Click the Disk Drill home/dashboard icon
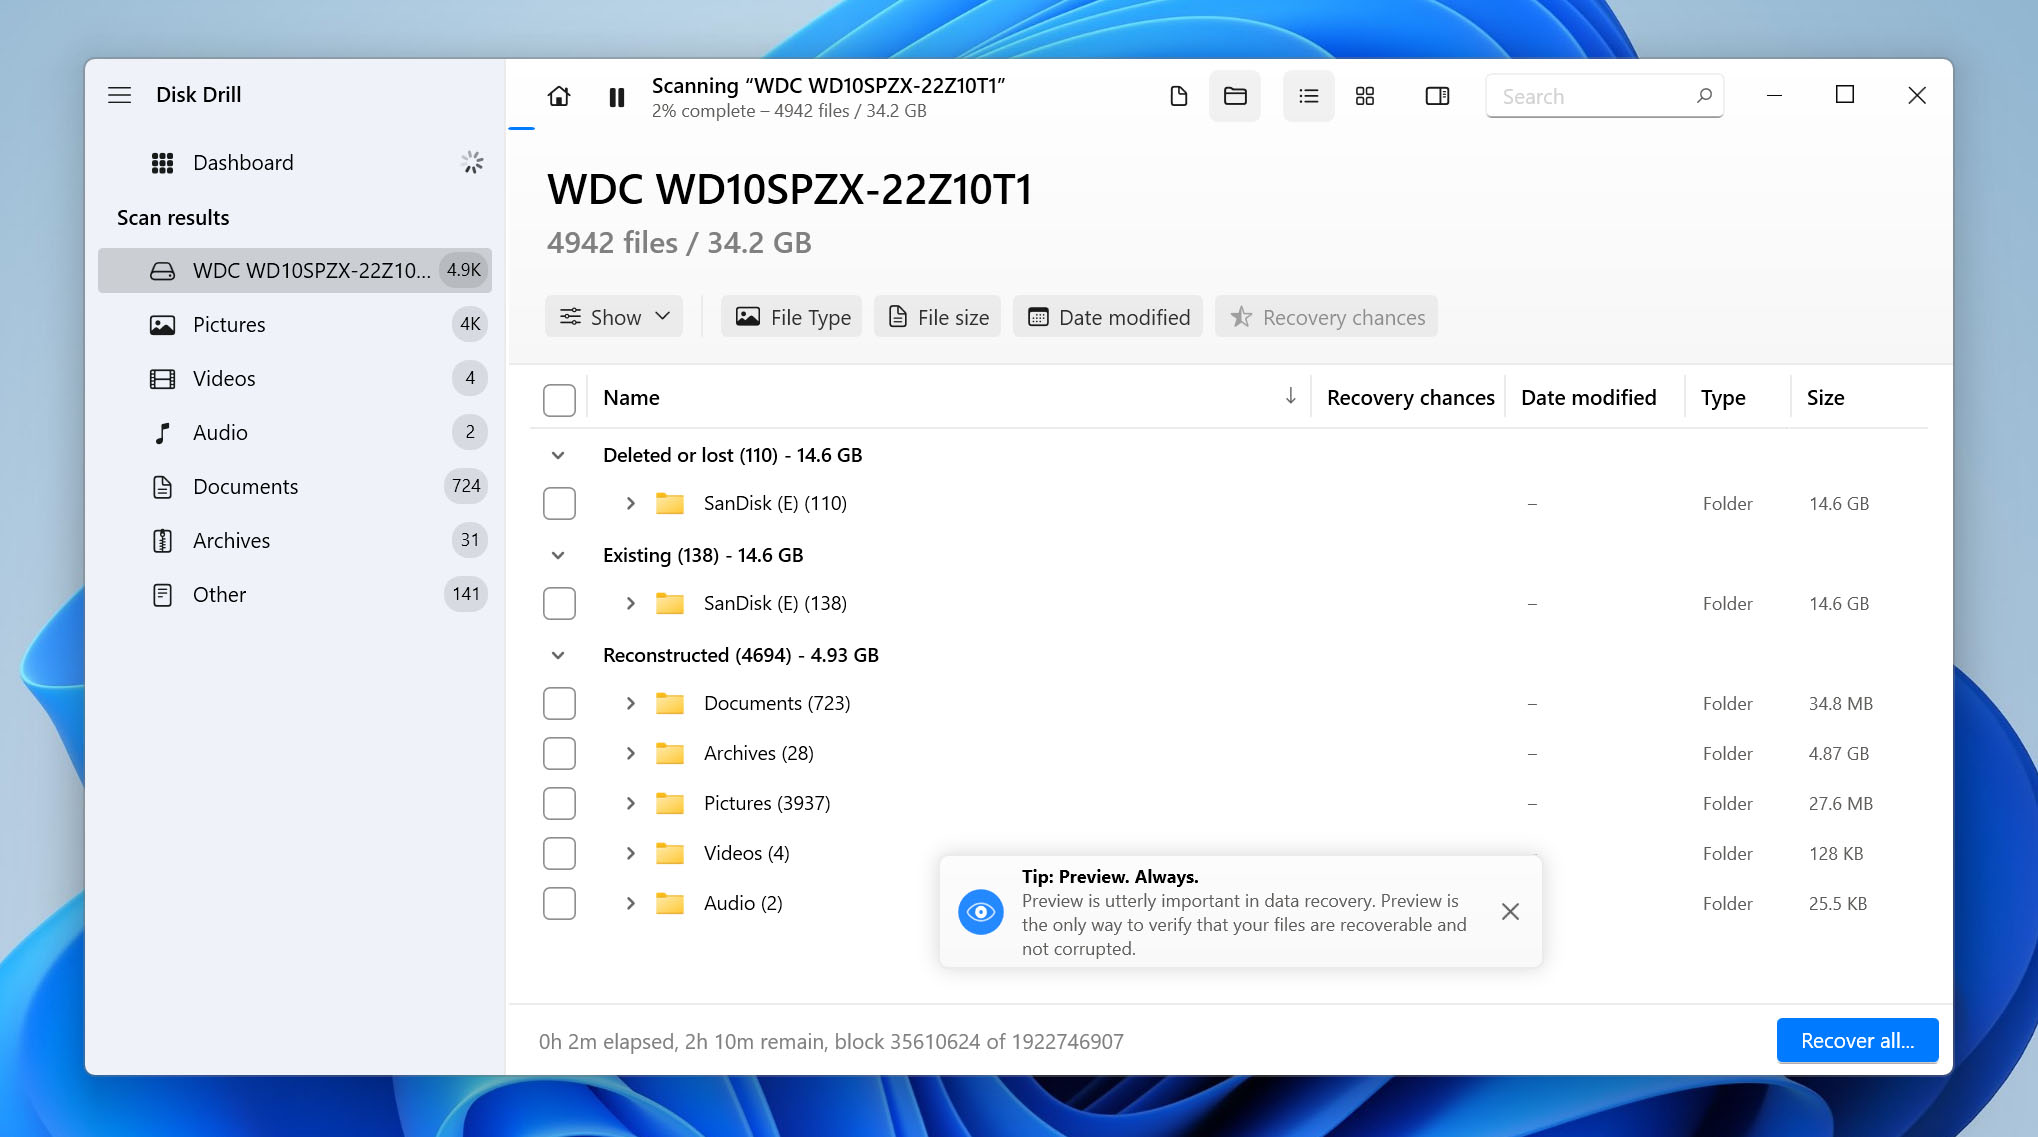 (x=557, y=95)
